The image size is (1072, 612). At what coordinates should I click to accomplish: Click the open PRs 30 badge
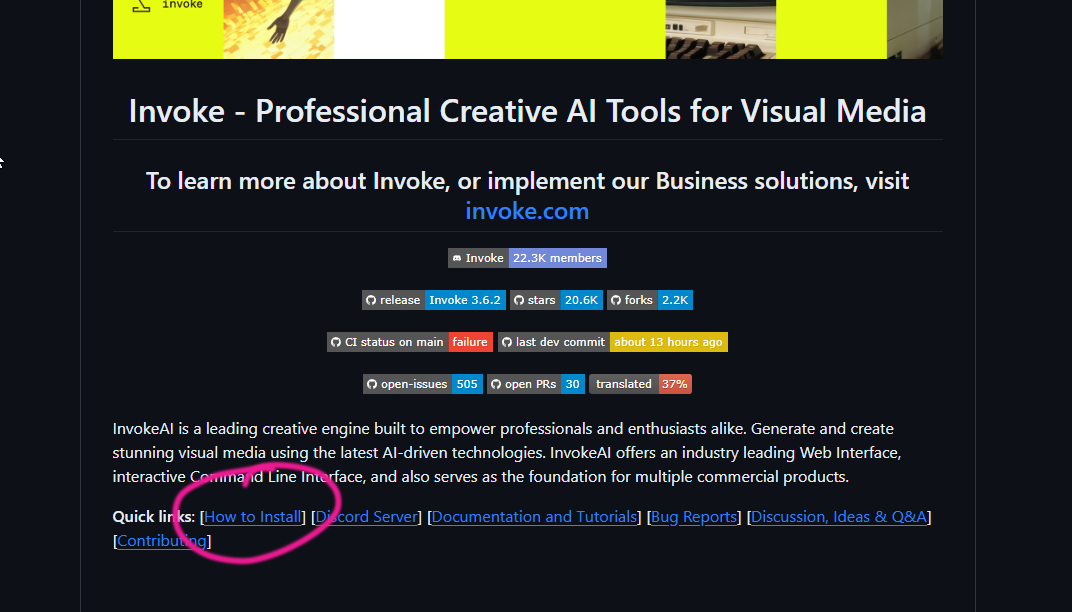[x=536, y=384]
